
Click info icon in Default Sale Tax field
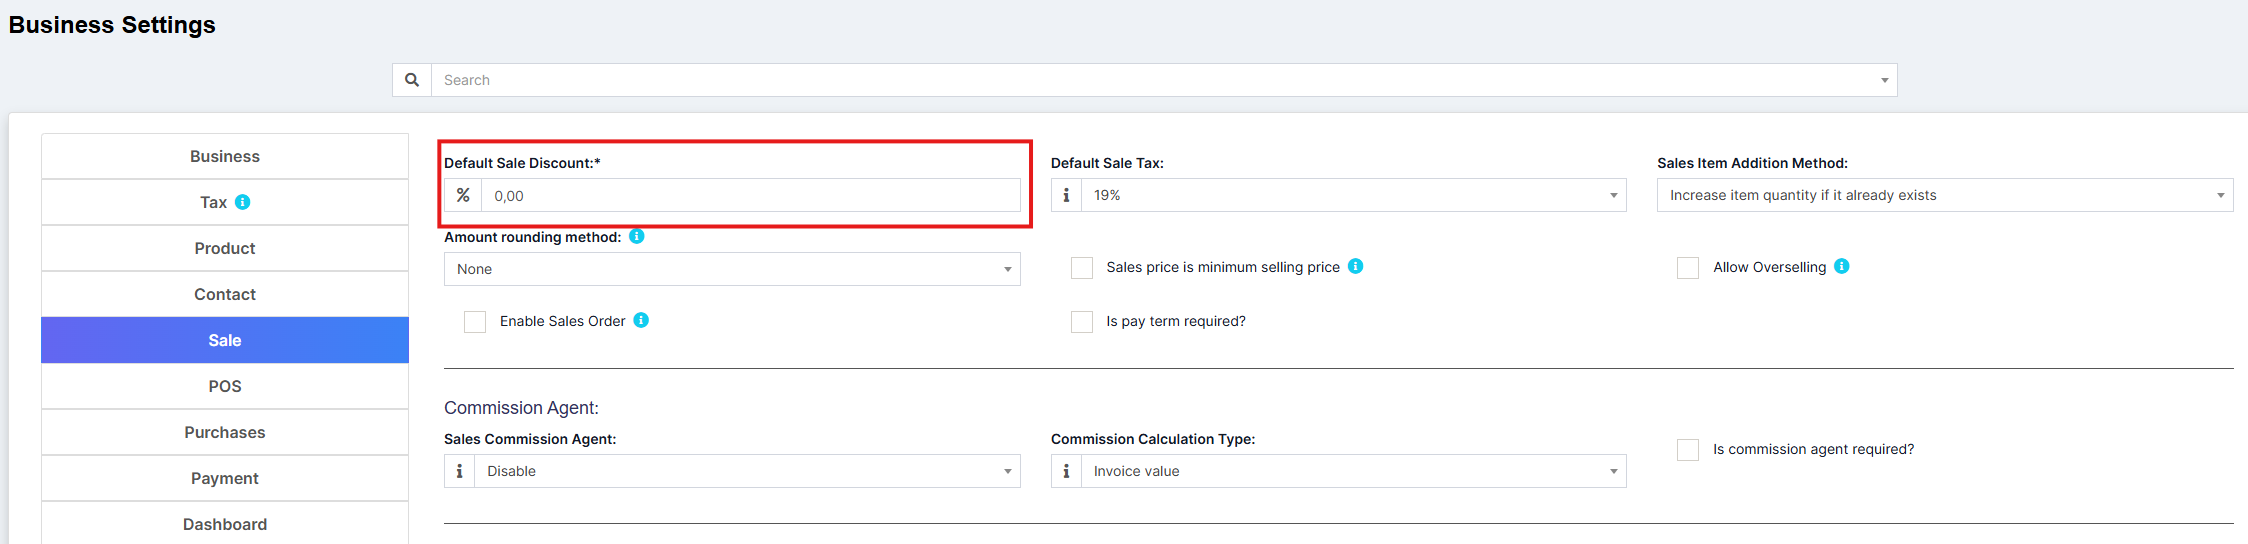(x=1066, y=196)
